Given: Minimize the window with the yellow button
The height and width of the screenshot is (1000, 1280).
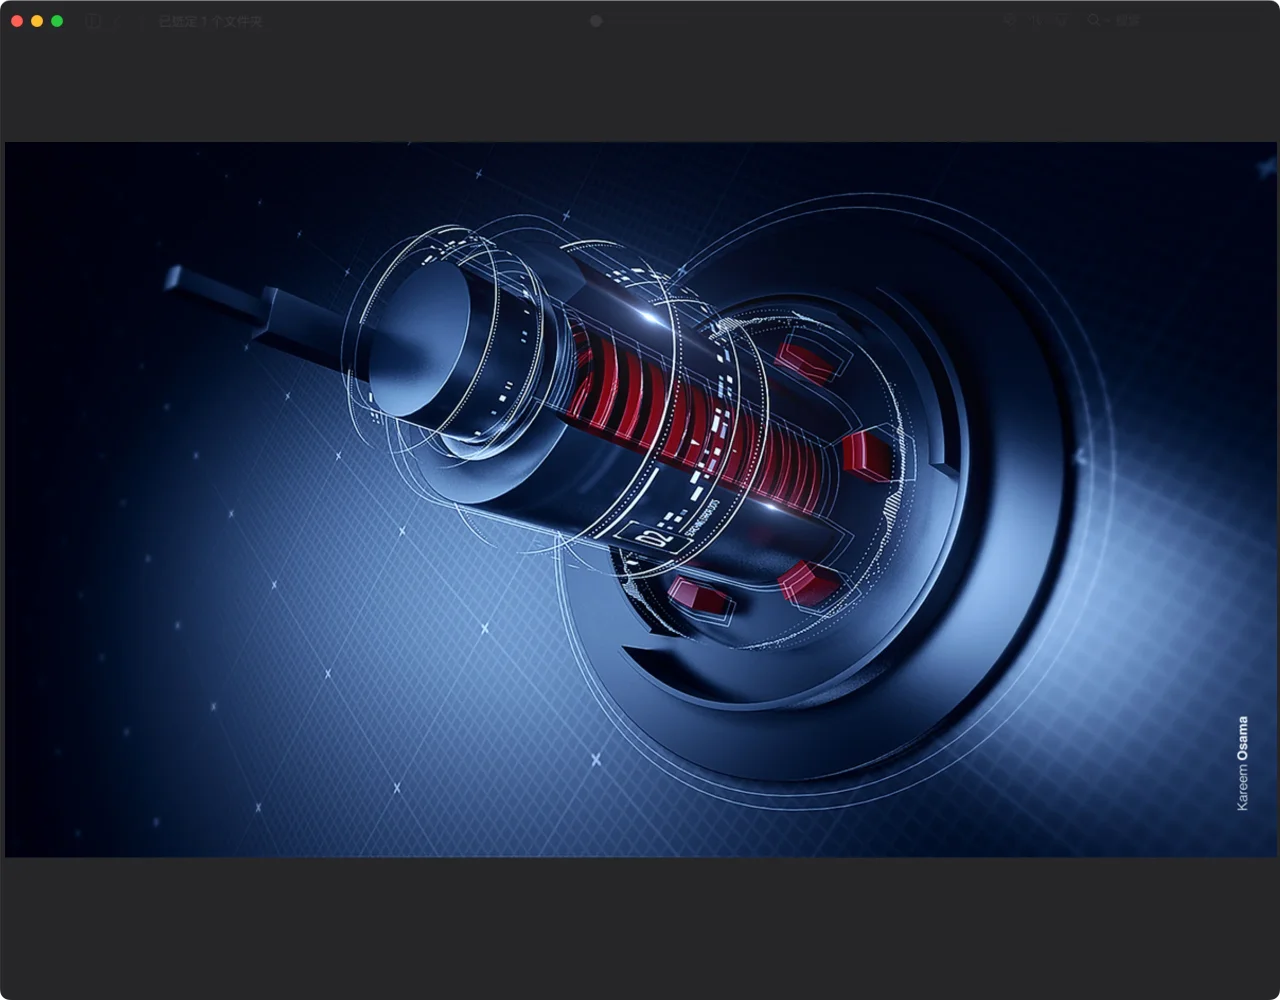Looking at the screenshot, I should pyautogui.click(x=37, y=21).
